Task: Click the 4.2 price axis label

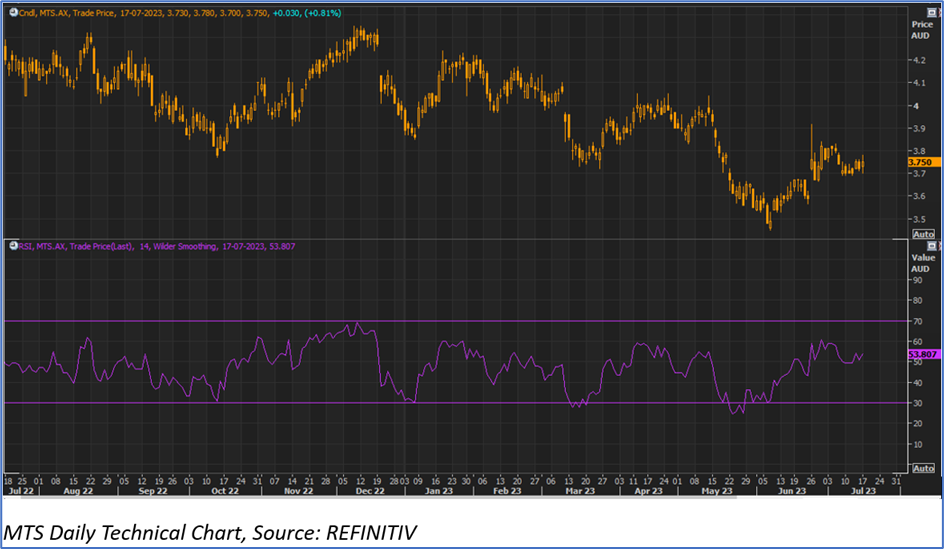Action: [917, 60]
